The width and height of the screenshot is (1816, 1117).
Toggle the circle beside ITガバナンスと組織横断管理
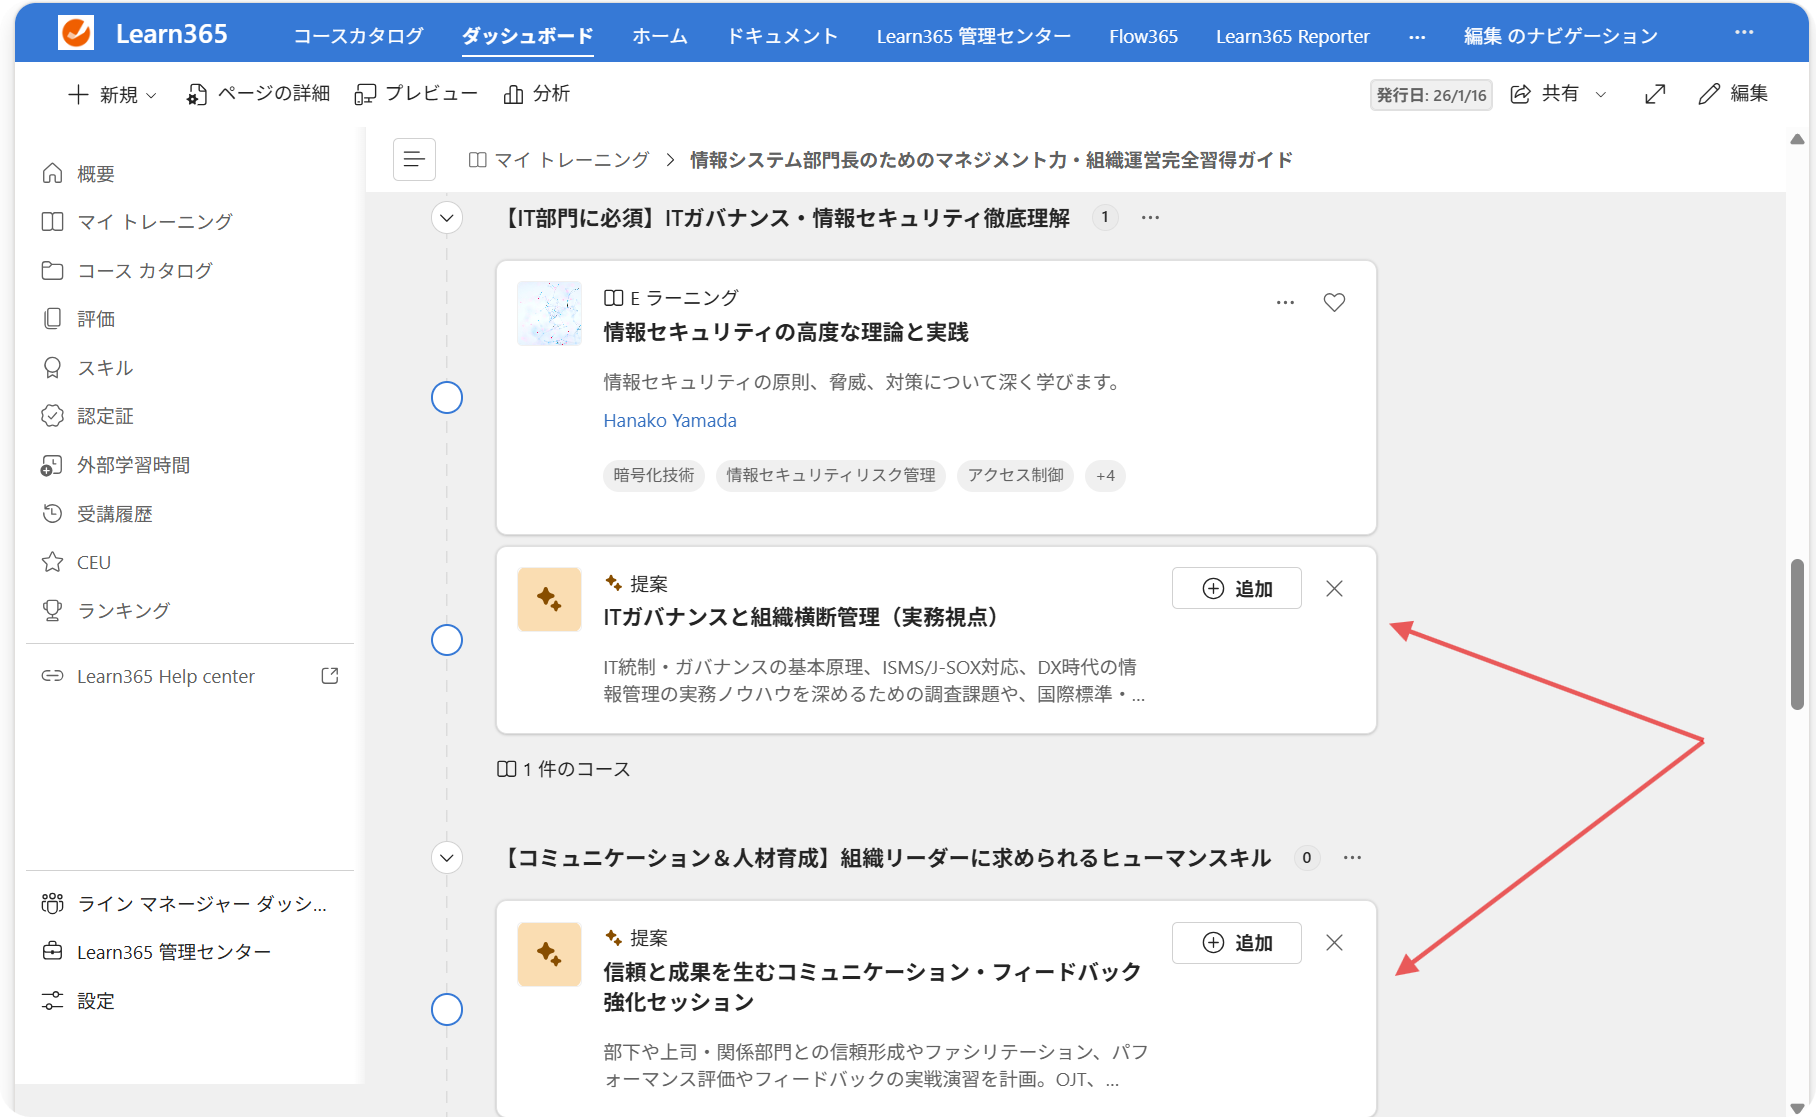coord(447,640)
